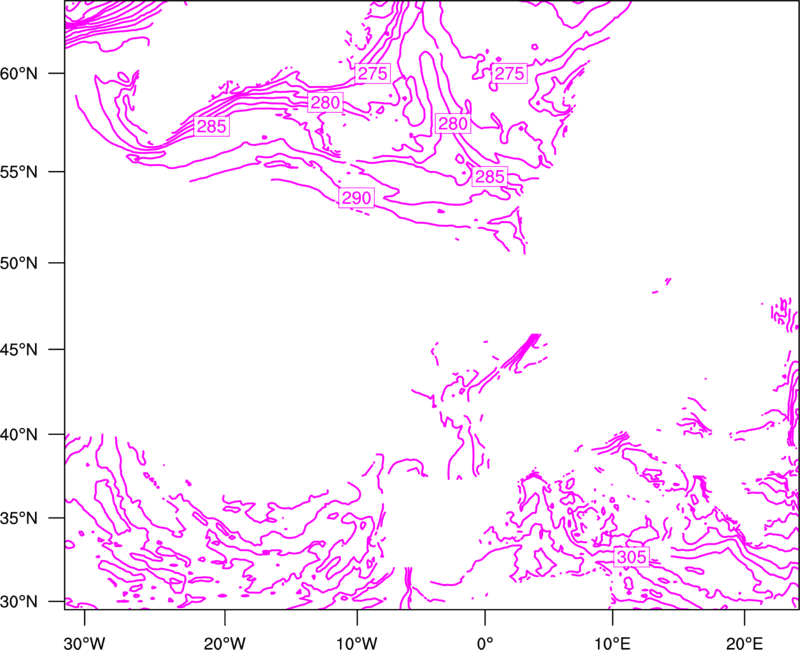Image resolution: width=800 pixels, height=650 pixels.
Task: Click the 40°N latitude axis label
Action: click(x=19, y=434)
